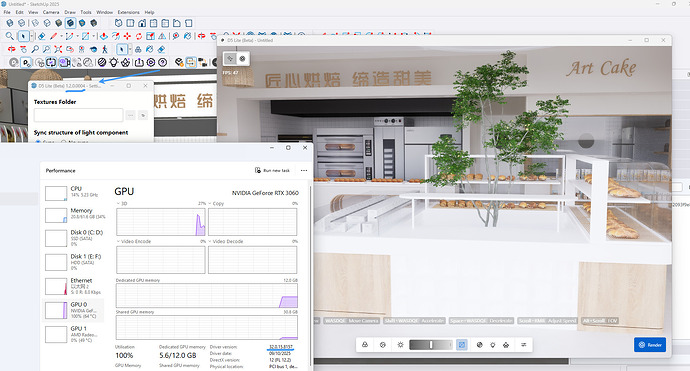Toggle X-Ray face style in SketchUp

(x=10, y=23)
